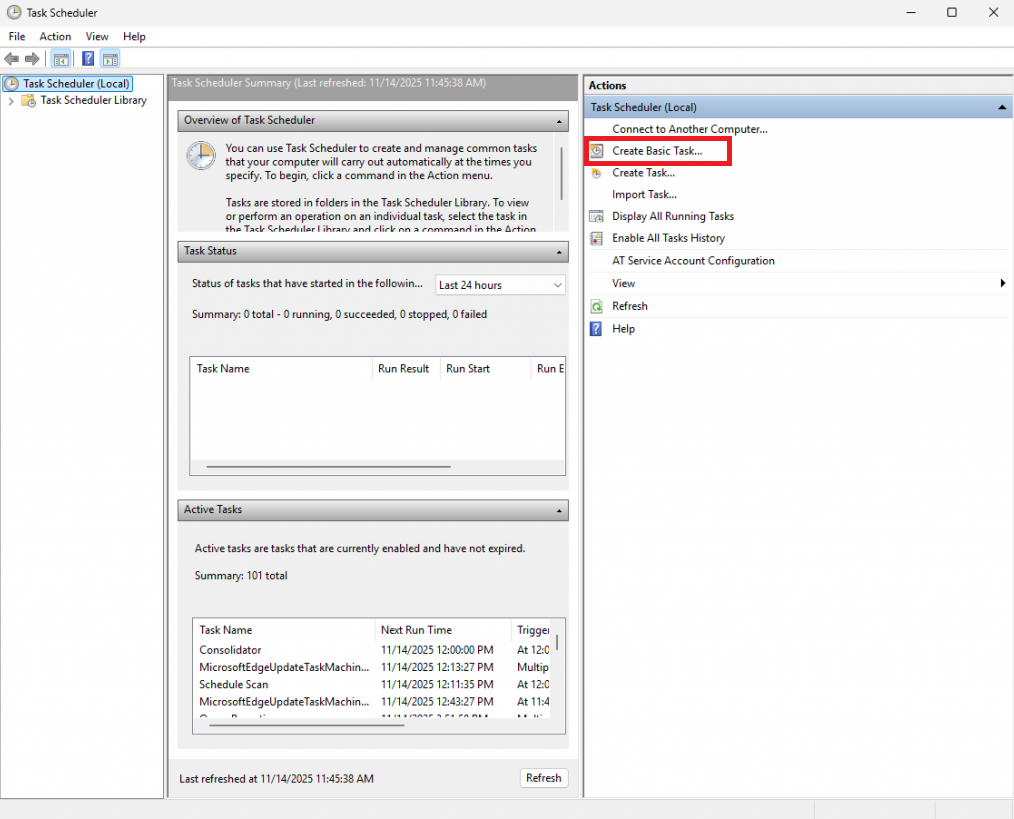Click Connect to Another Computer link
This screenshot has height=819, width=1014.
(x=691, y=129)
